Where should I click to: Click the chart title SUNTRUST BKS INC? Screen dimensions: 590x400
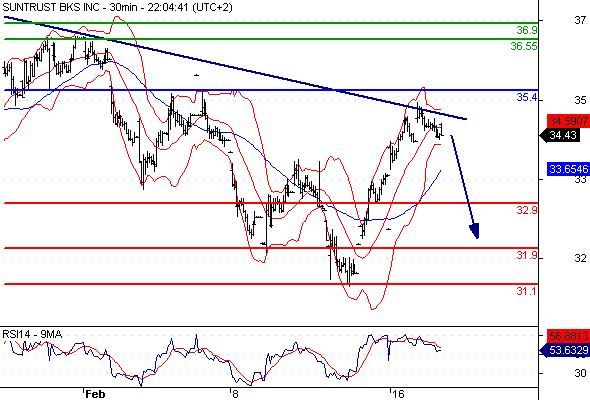[x=52, y=7]
